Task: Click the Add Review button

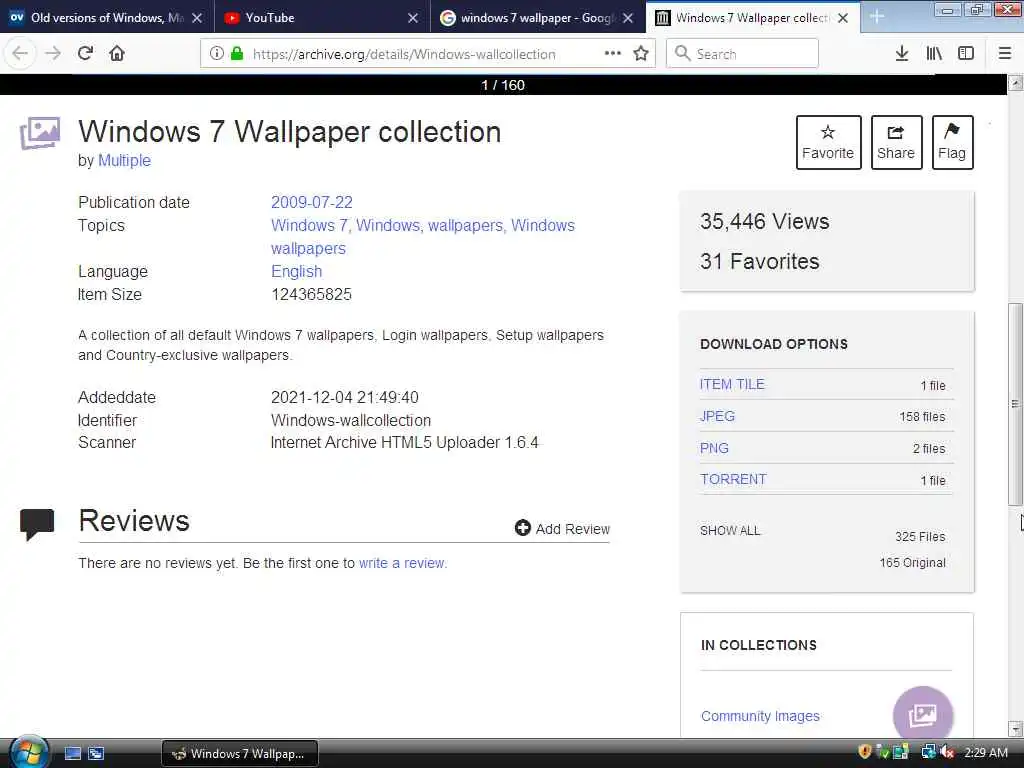Action: tap(562, 528)
